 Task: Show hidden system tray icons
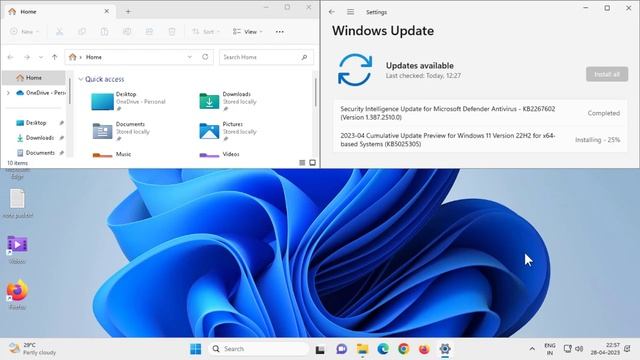coord(532,349)
